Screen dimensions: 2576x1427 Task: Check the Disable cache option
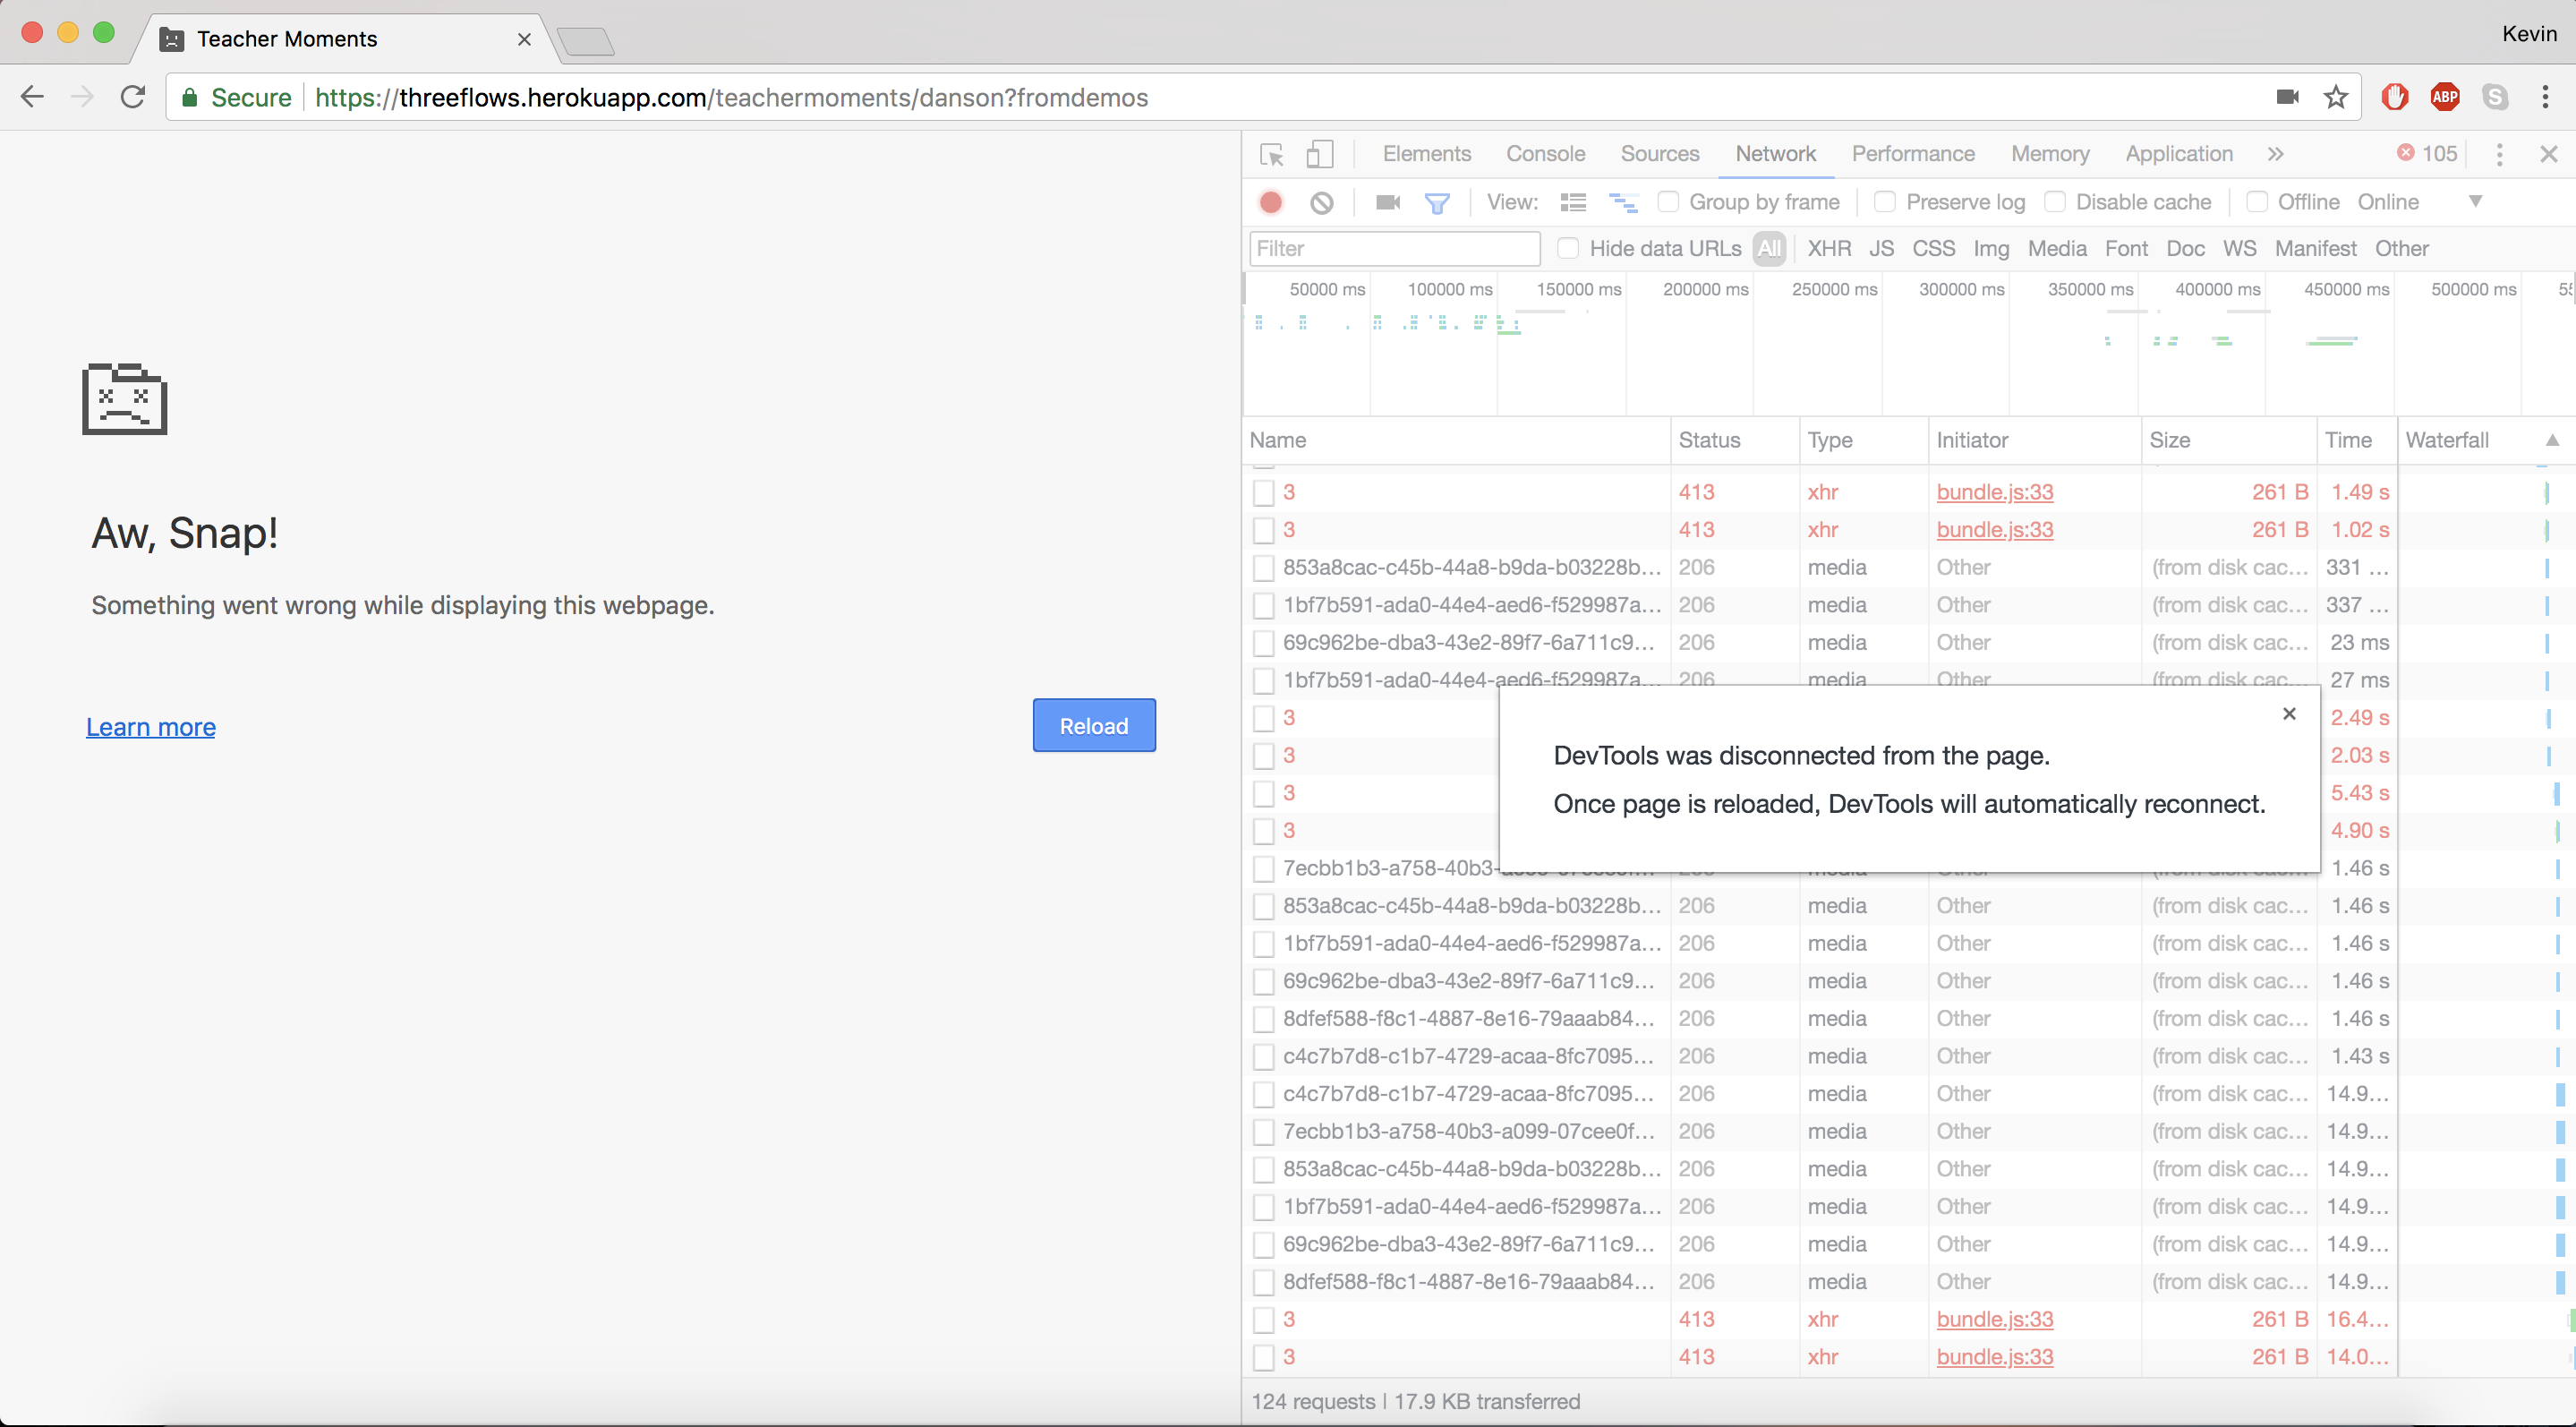point(2055,202)
